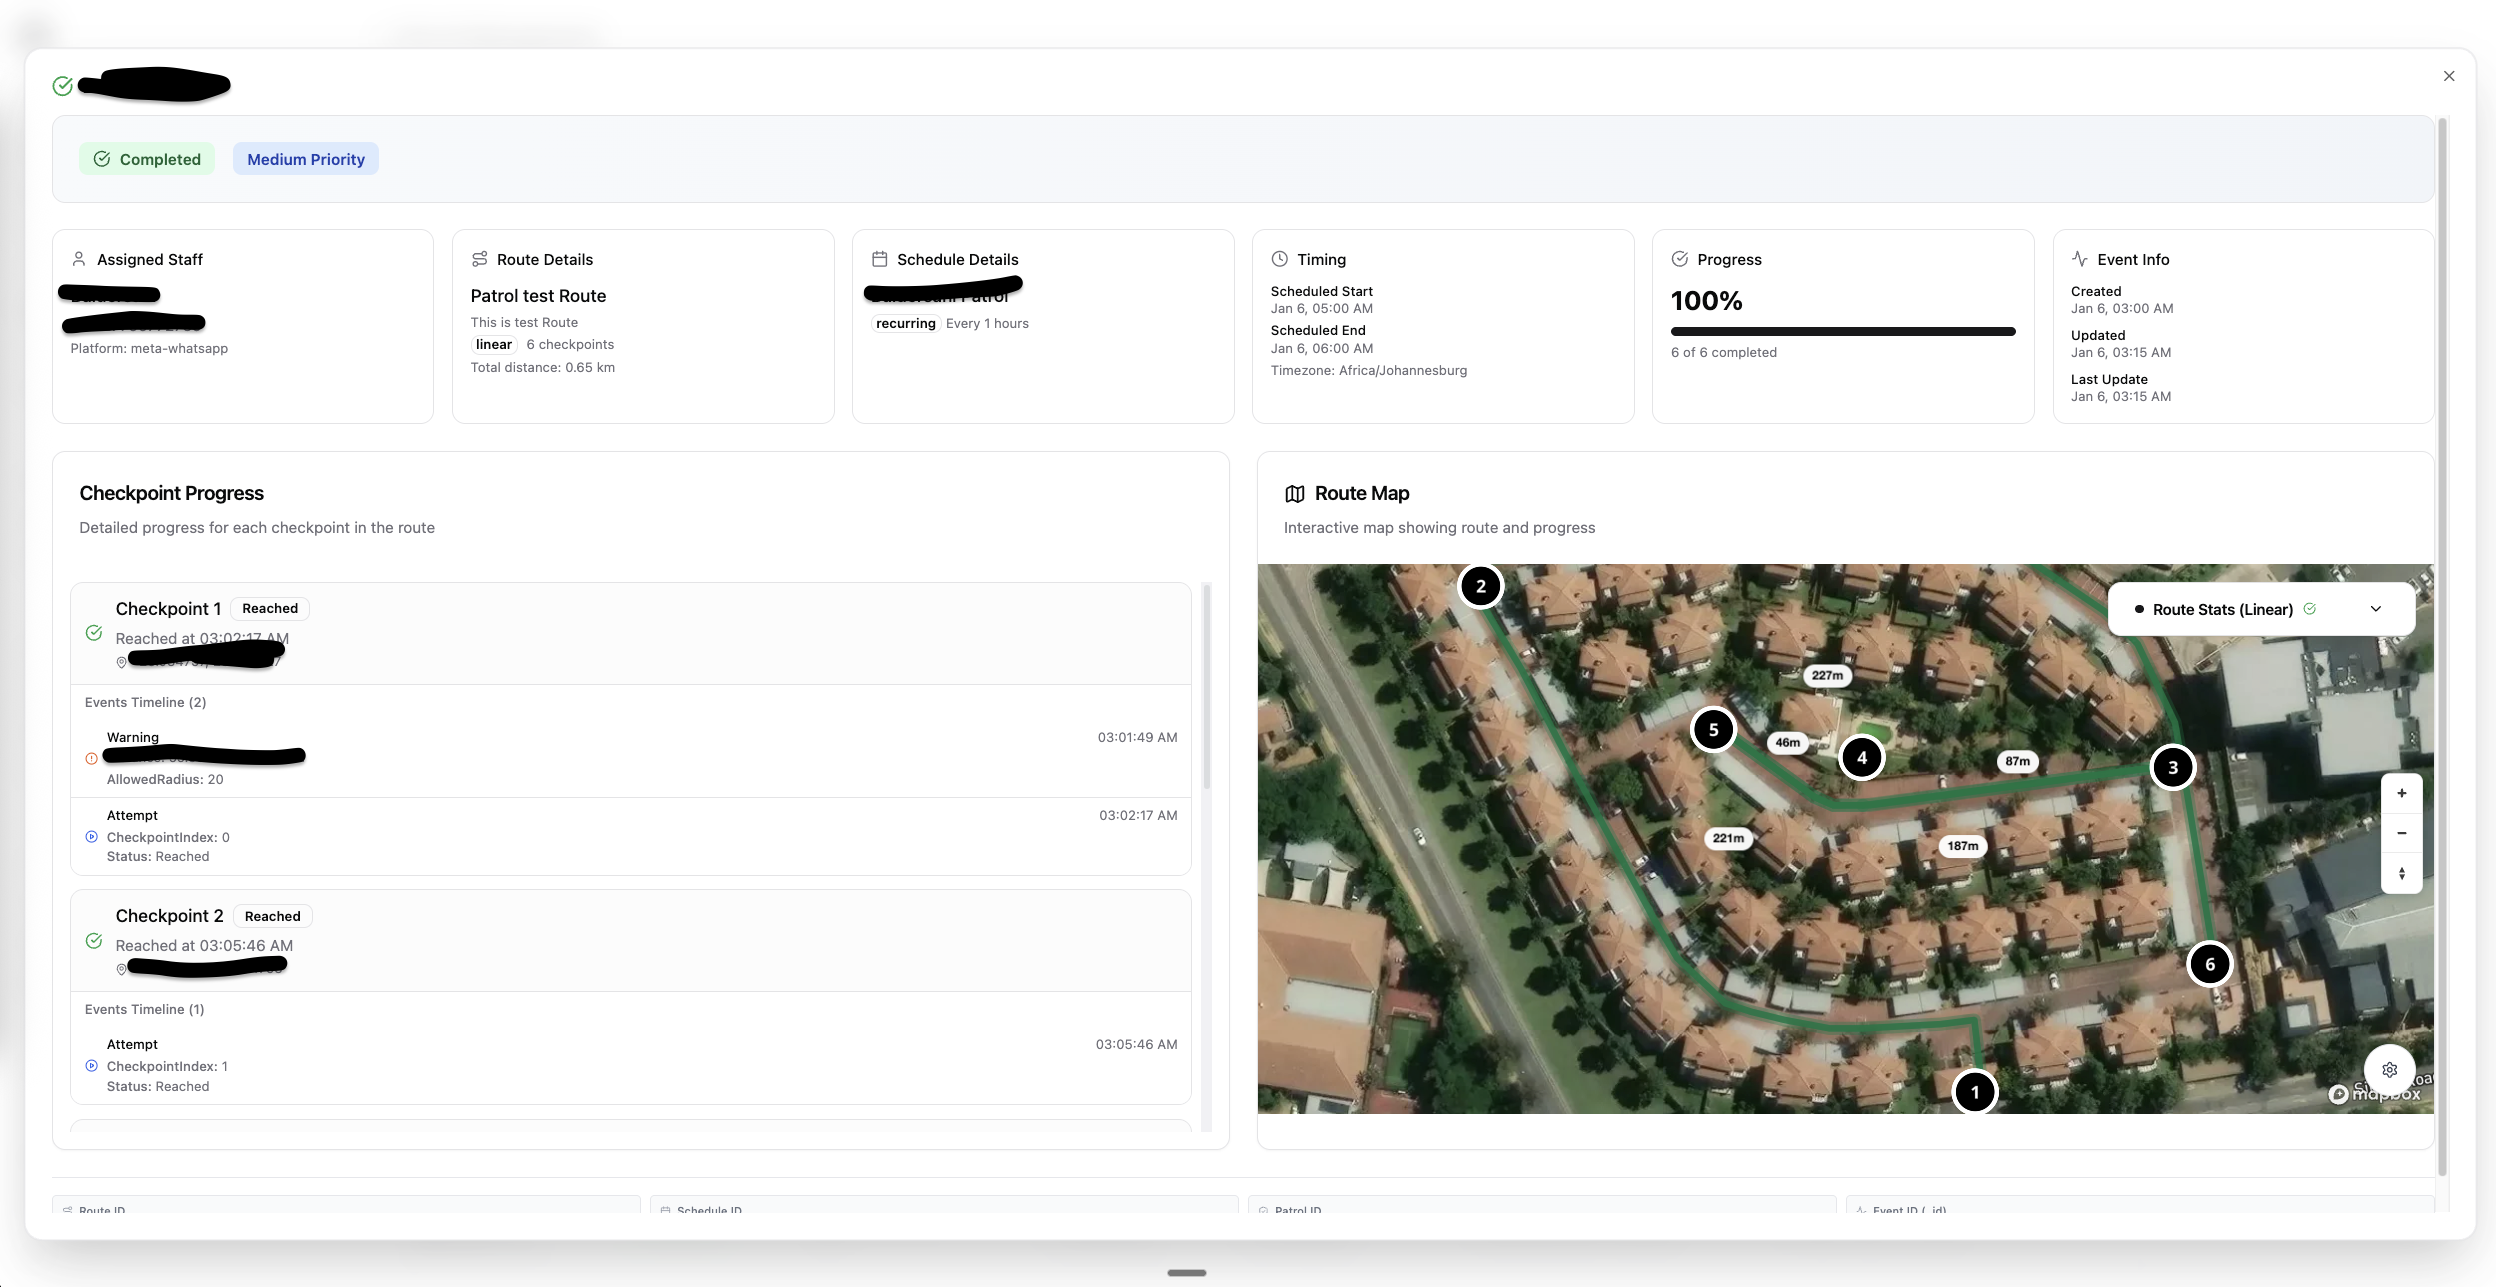Click the 6 of 6 progress bar
2496x1287 pixels.
pos(1843,330)
